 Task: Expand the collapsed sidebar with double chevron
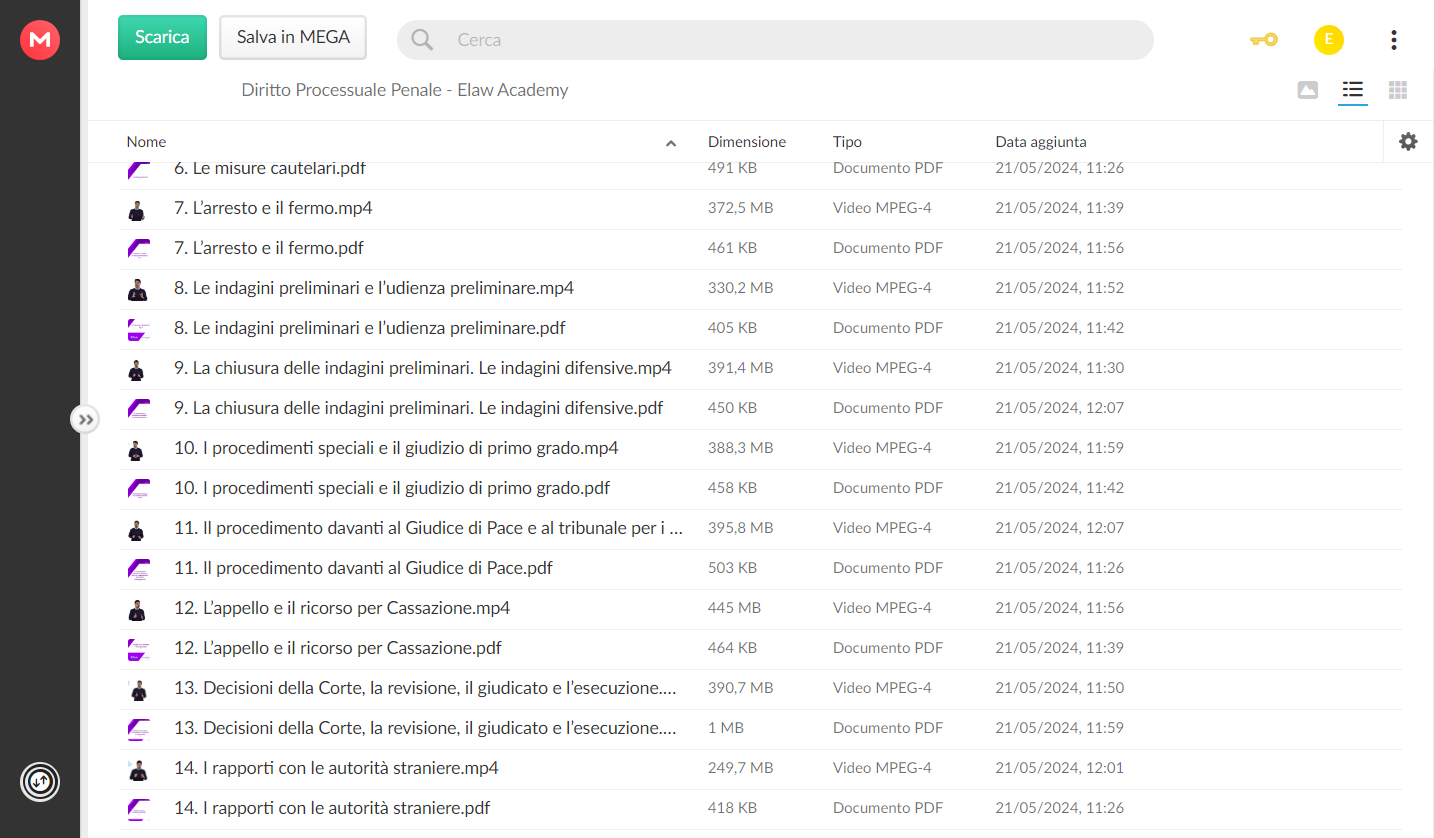[x=86, y=420]
